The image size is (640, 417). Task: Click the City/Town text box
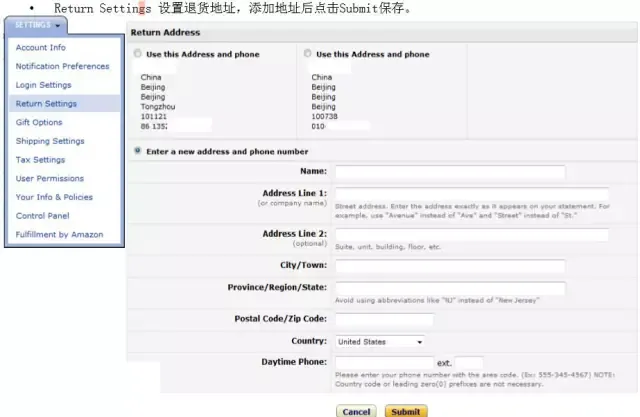449,266
